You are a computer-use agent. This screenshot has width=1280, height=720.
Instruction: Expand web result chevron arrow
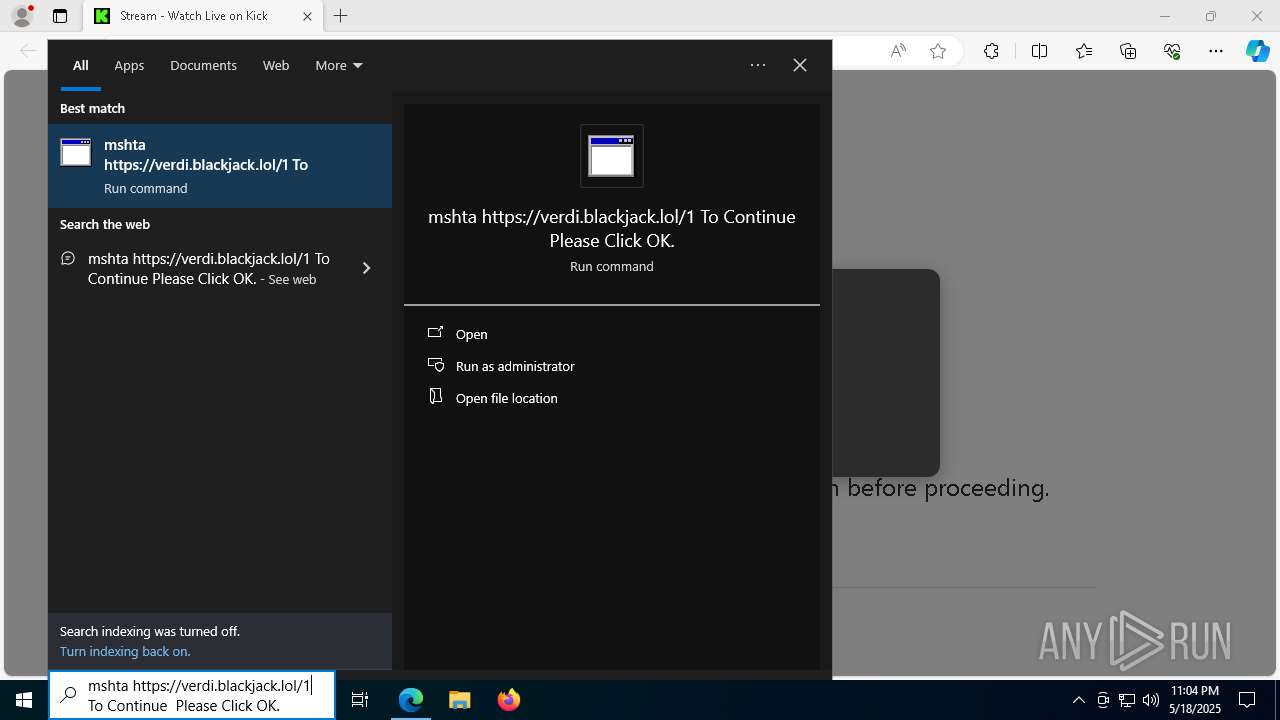[366, 268]
